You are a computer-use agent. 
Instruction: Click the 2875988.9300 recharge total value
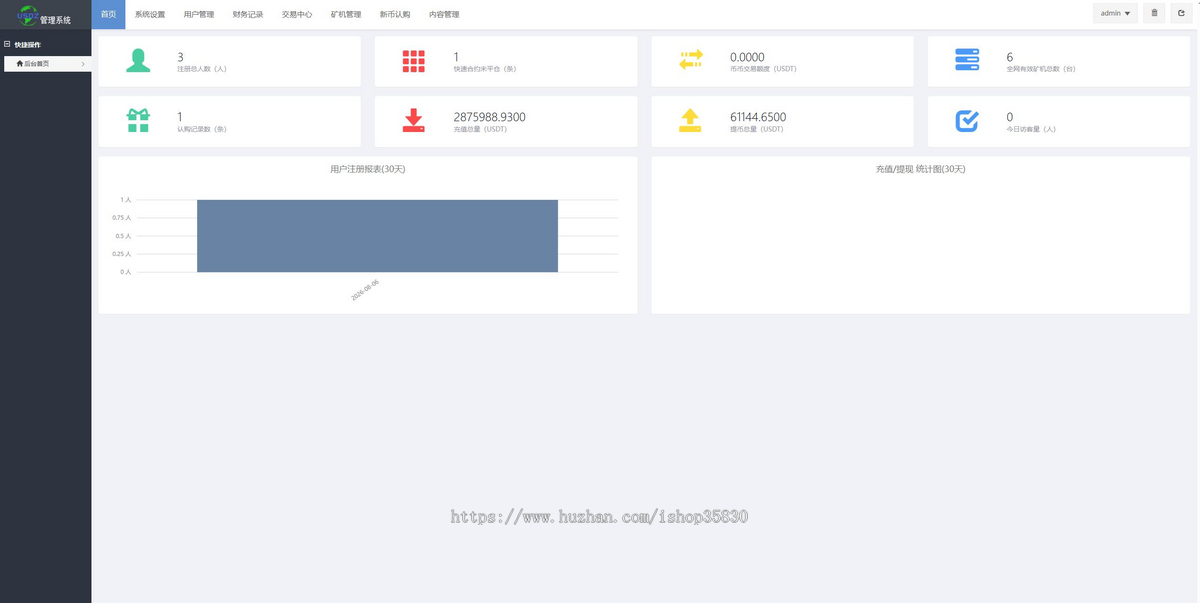pos(489,117)
